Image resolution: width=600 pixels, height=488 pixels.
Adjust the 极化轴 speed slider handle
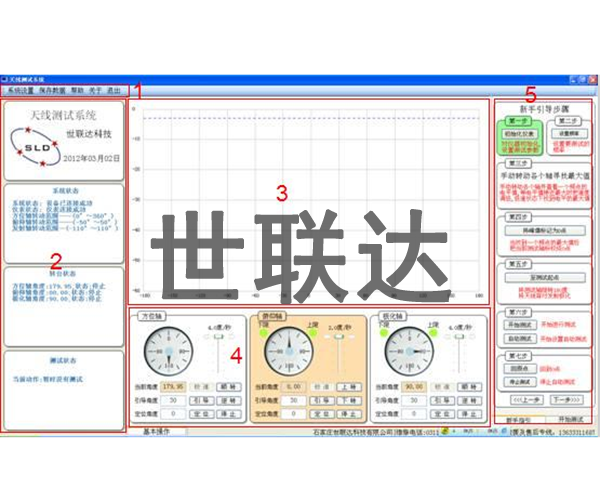459,336
